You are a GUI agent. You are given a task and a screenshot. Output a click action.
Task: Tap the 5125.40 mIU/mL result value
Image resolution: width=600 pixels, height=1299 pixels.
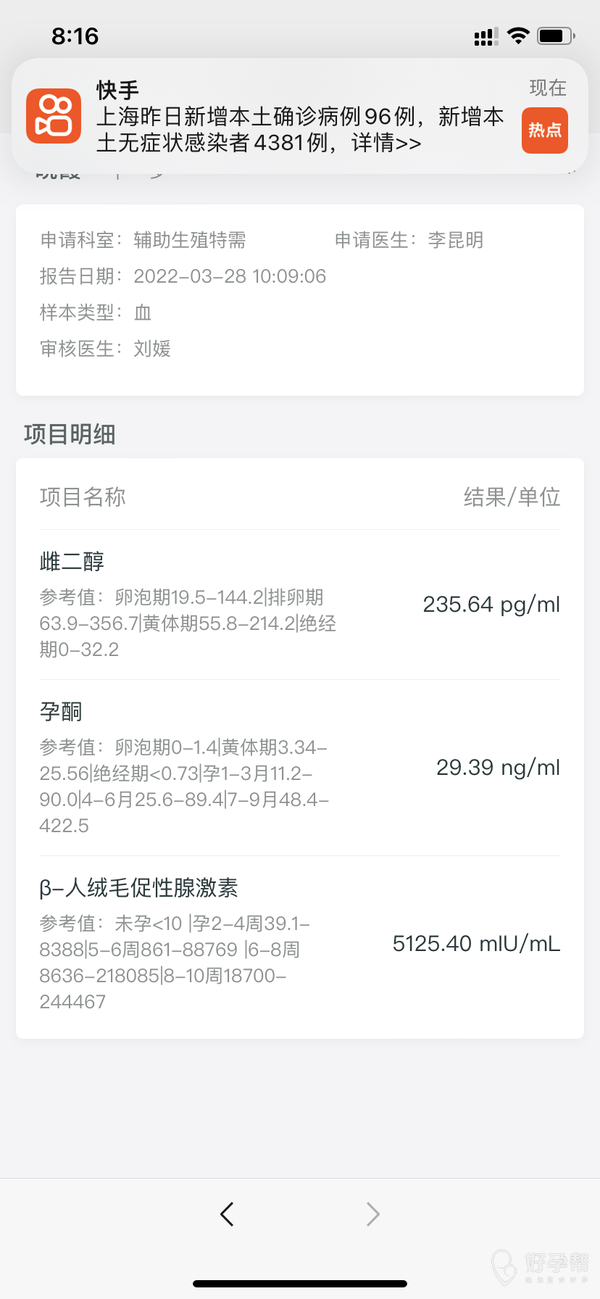pos(476,943)
